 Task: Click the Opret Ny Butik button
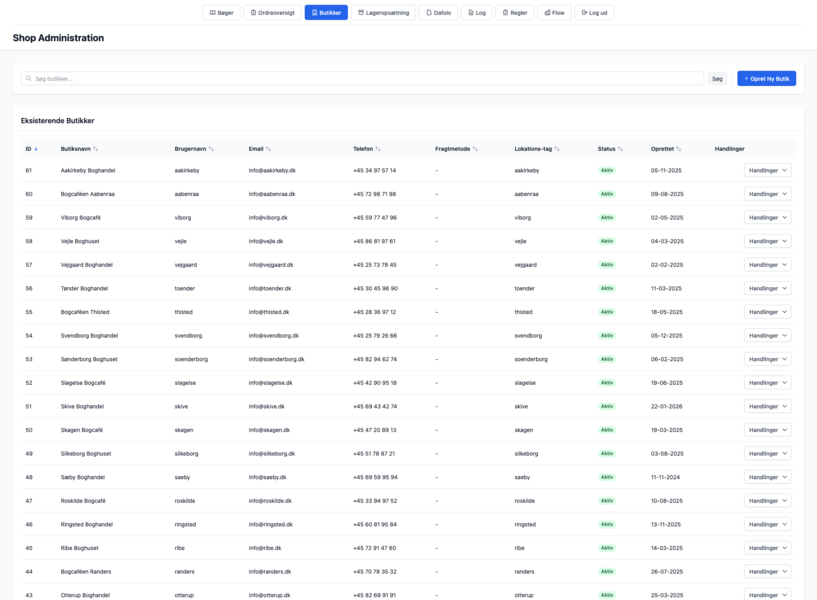click(x=766, y=78)
